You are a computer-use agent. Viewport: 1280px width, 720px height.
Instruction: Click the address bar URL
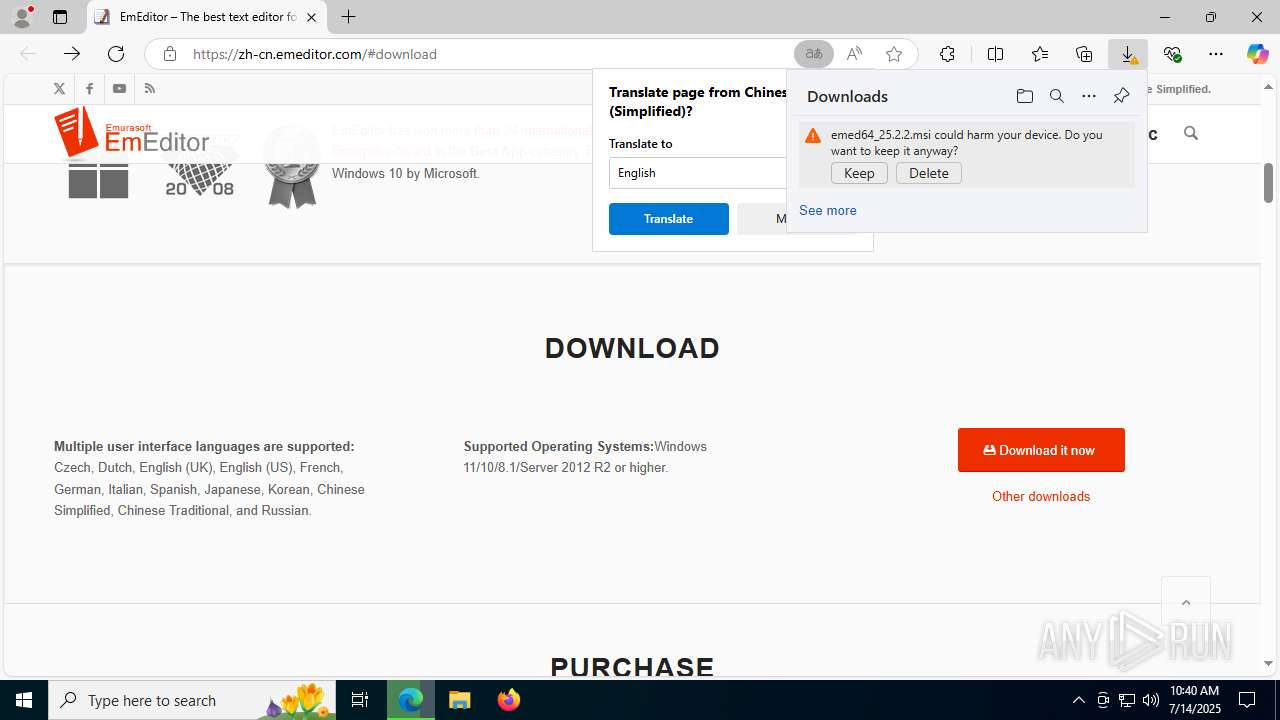click(314, 54)
